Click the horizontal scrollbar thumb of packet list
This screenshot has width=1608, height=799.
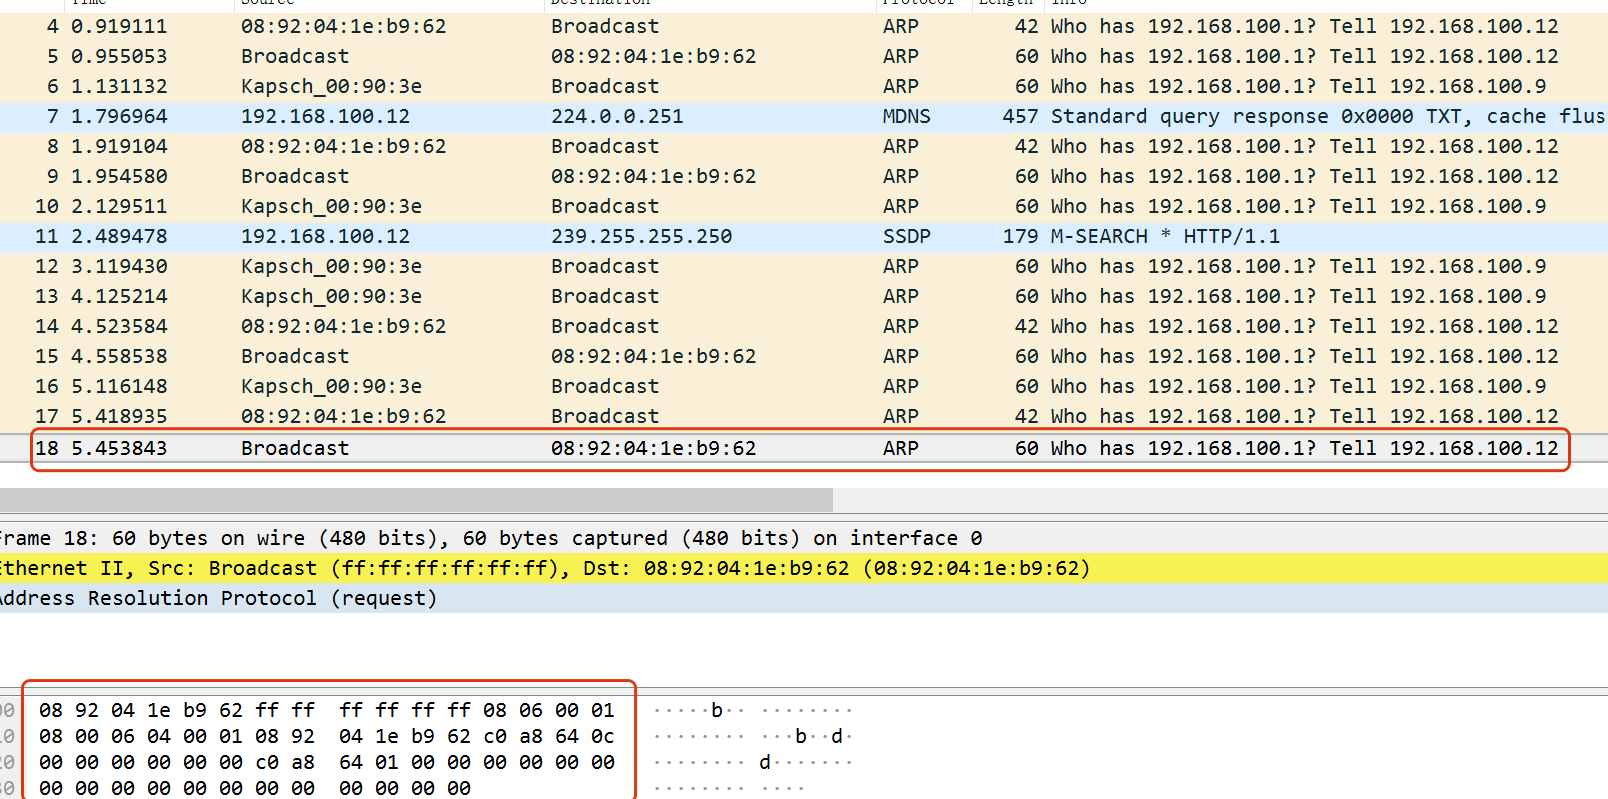416,499
